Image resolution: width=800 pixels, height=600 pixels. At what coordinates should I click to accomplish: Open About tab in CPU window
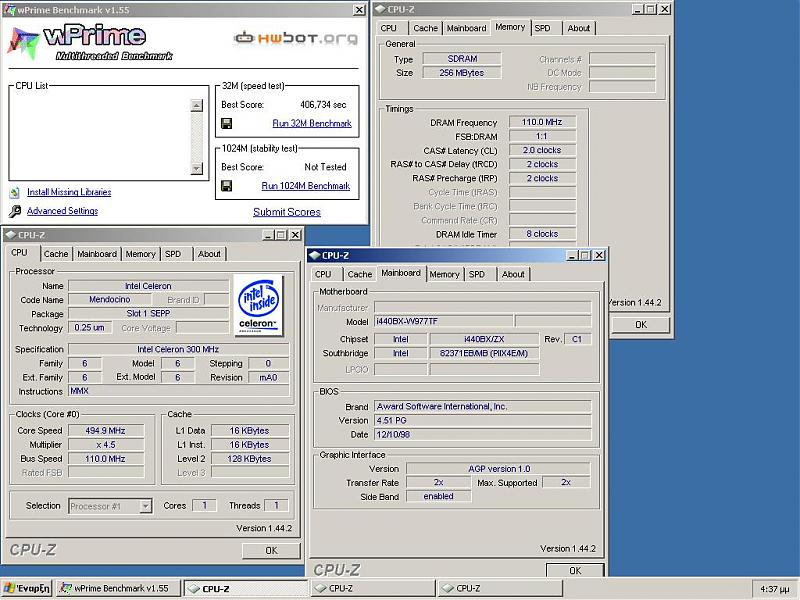tap(209, 254)
